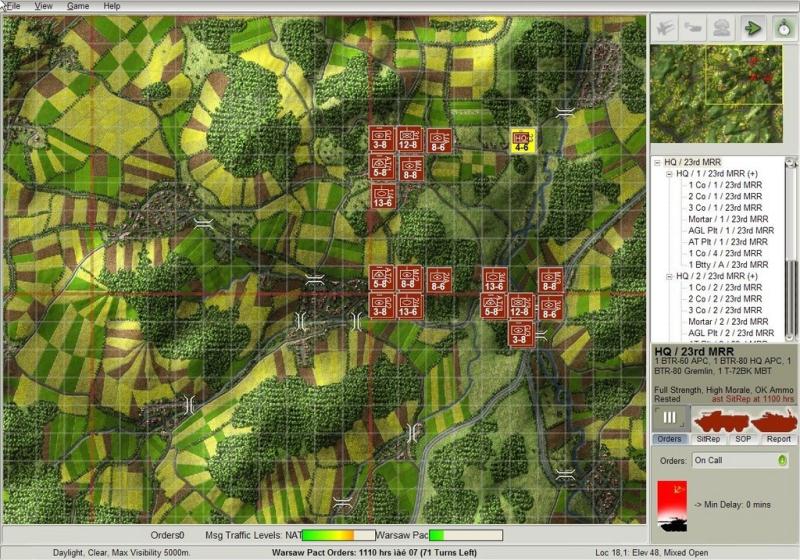
Task: Switch to the SOP tab
Action: click(x=741, y=439)
